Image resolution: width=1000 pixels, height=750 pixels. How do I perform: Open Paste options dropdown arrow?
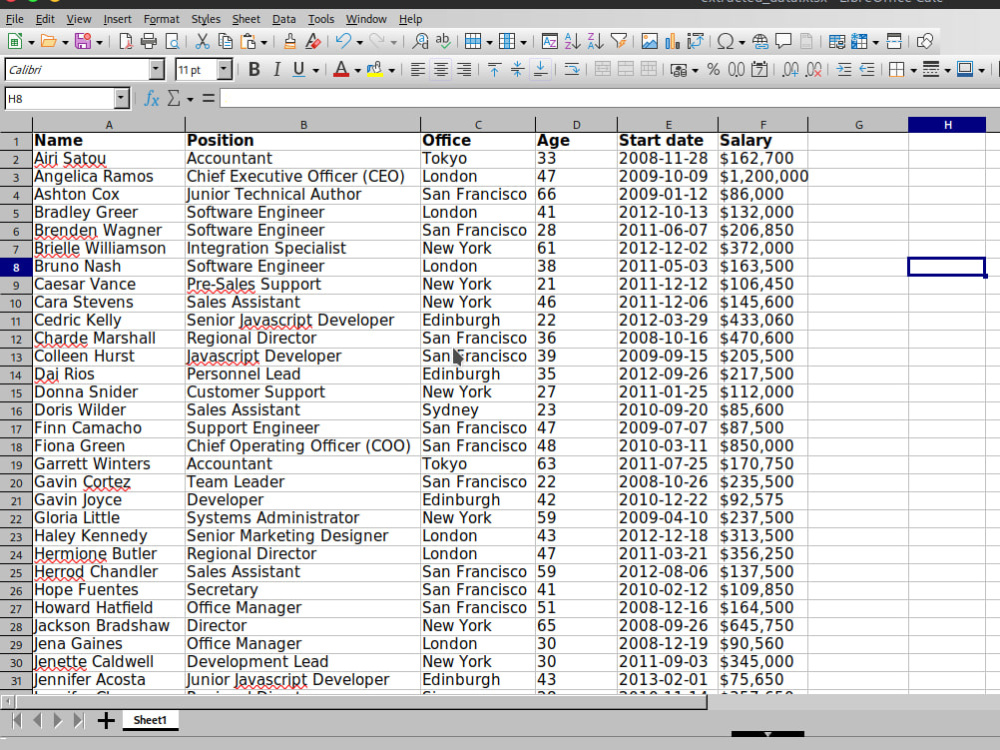(263, 43)
